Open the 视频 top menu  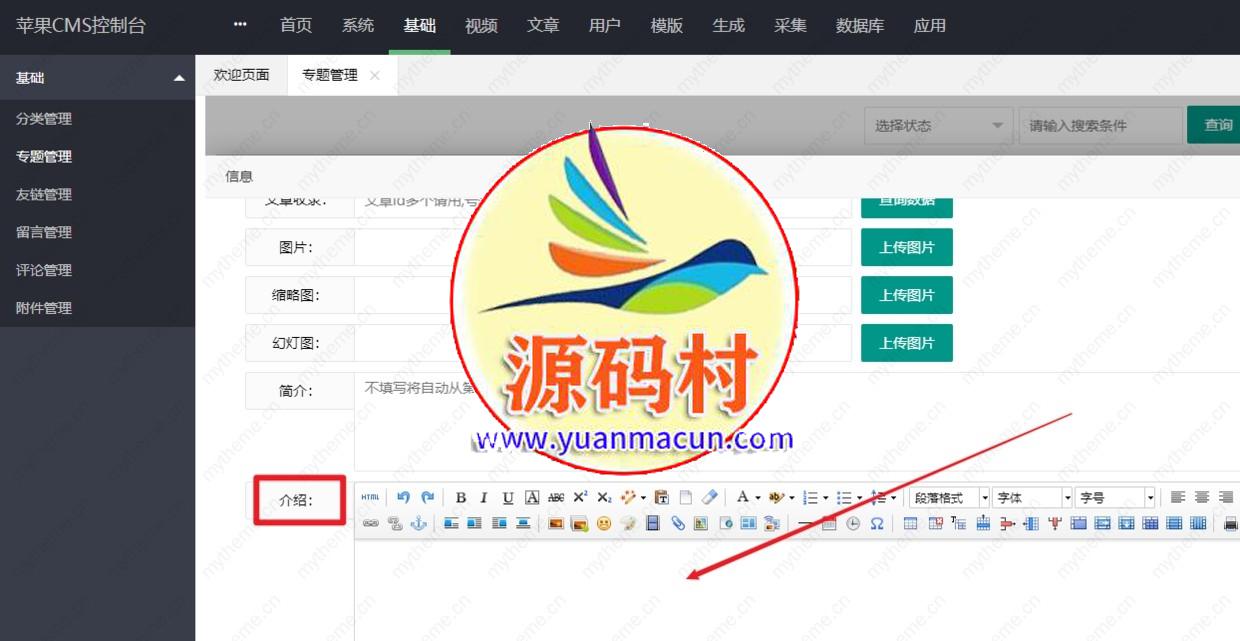coord(481,26)
